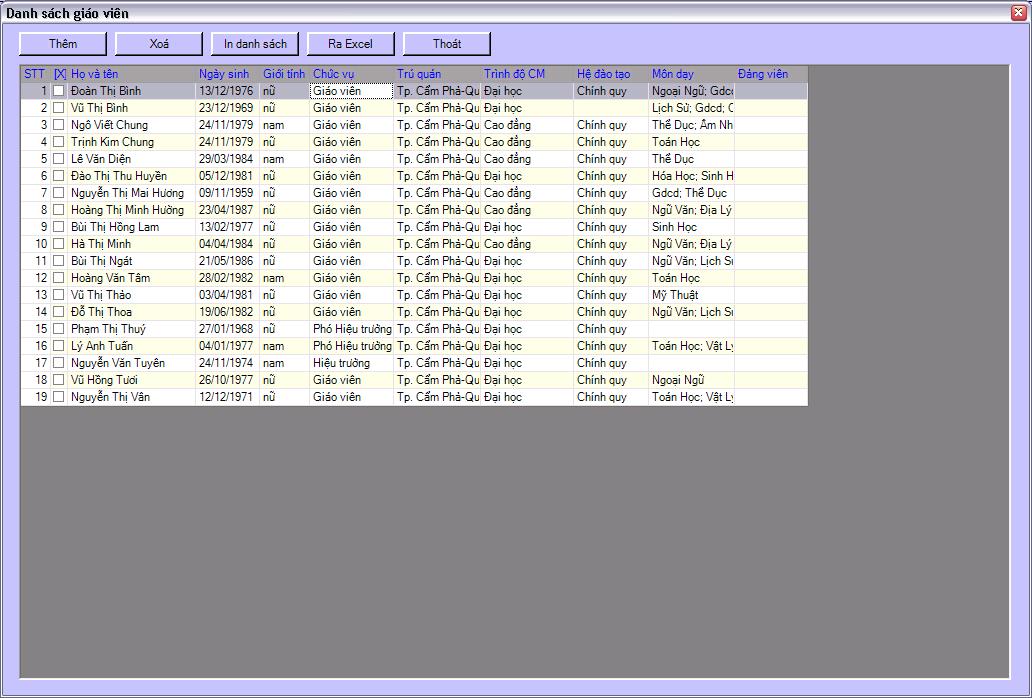This screenshot has height=698, width=1032.
Task: Select birth date 19/06/1982
Action: click(x=228, y=312)
